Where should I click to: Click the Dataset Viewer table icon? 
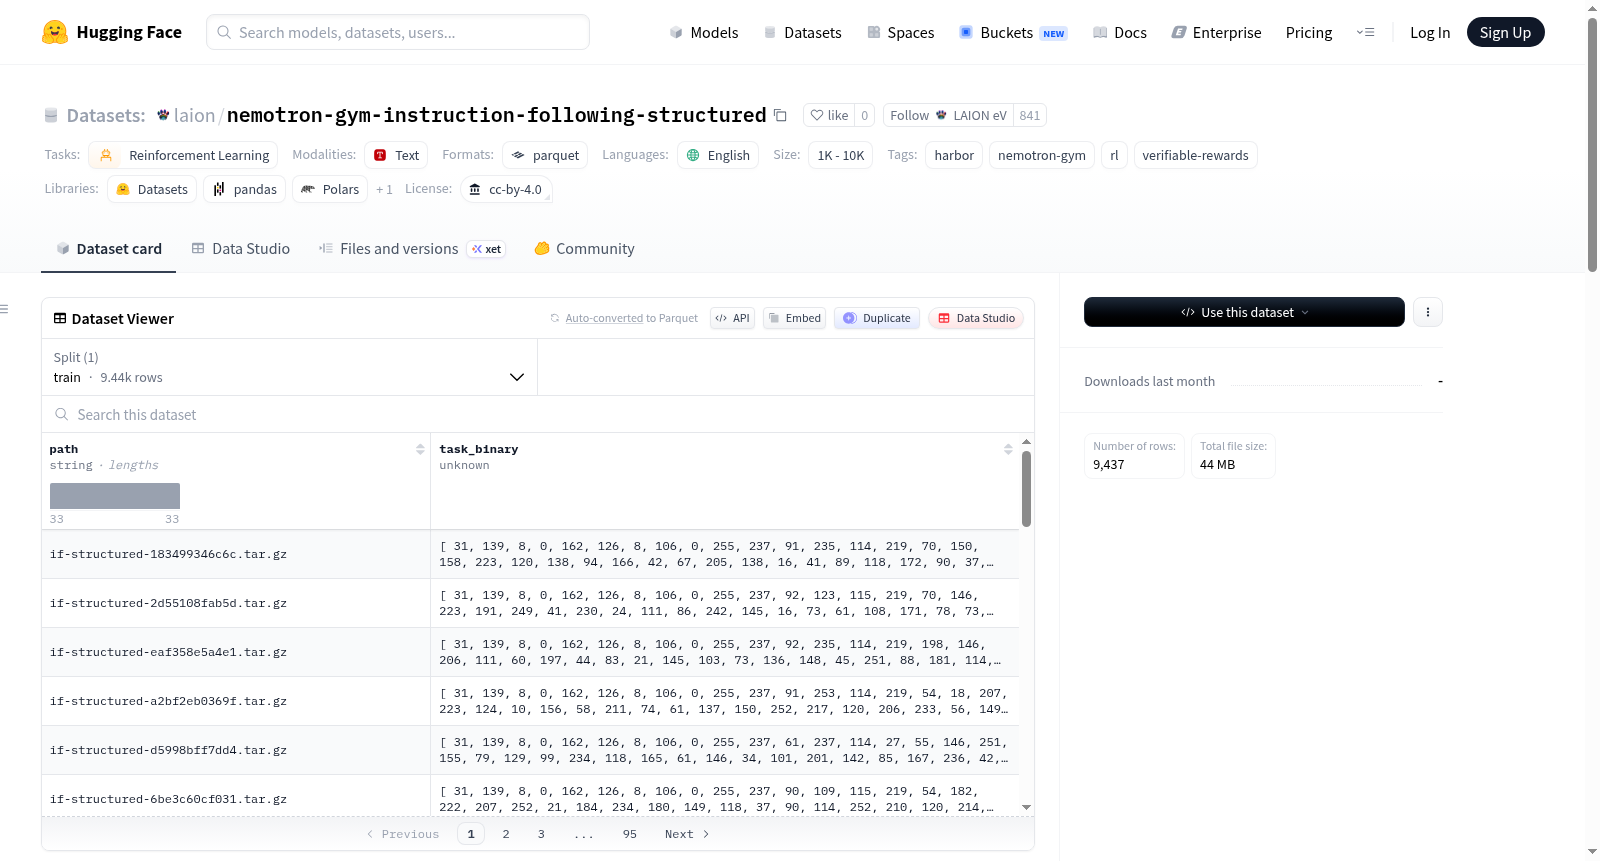tap(60, 318)
